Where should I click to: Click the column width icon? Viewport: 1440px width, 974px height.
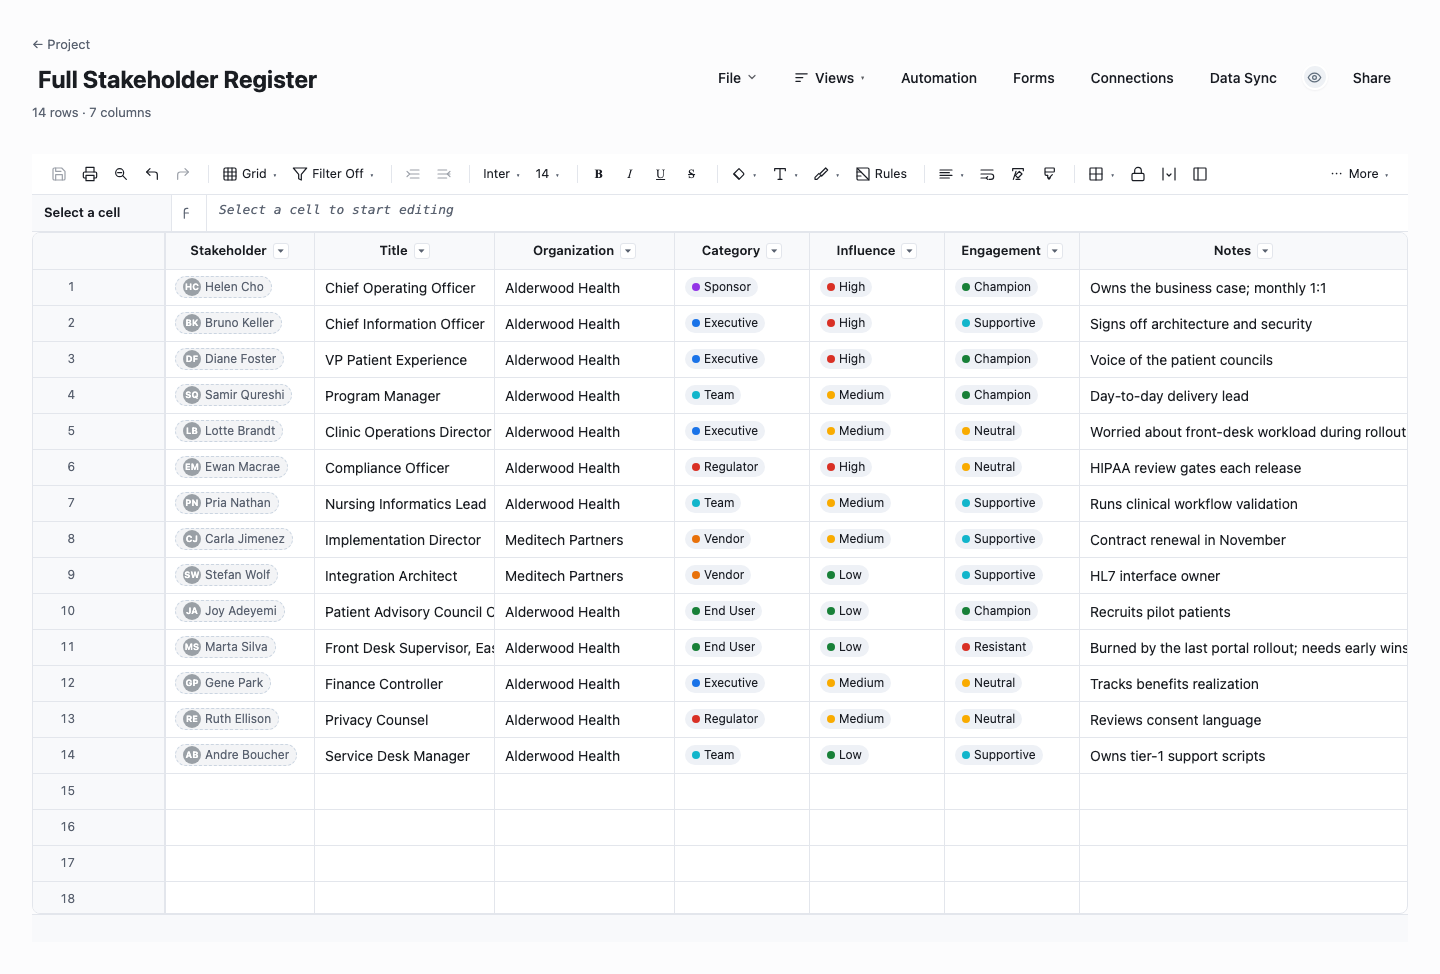click(x=1169, y=174)
